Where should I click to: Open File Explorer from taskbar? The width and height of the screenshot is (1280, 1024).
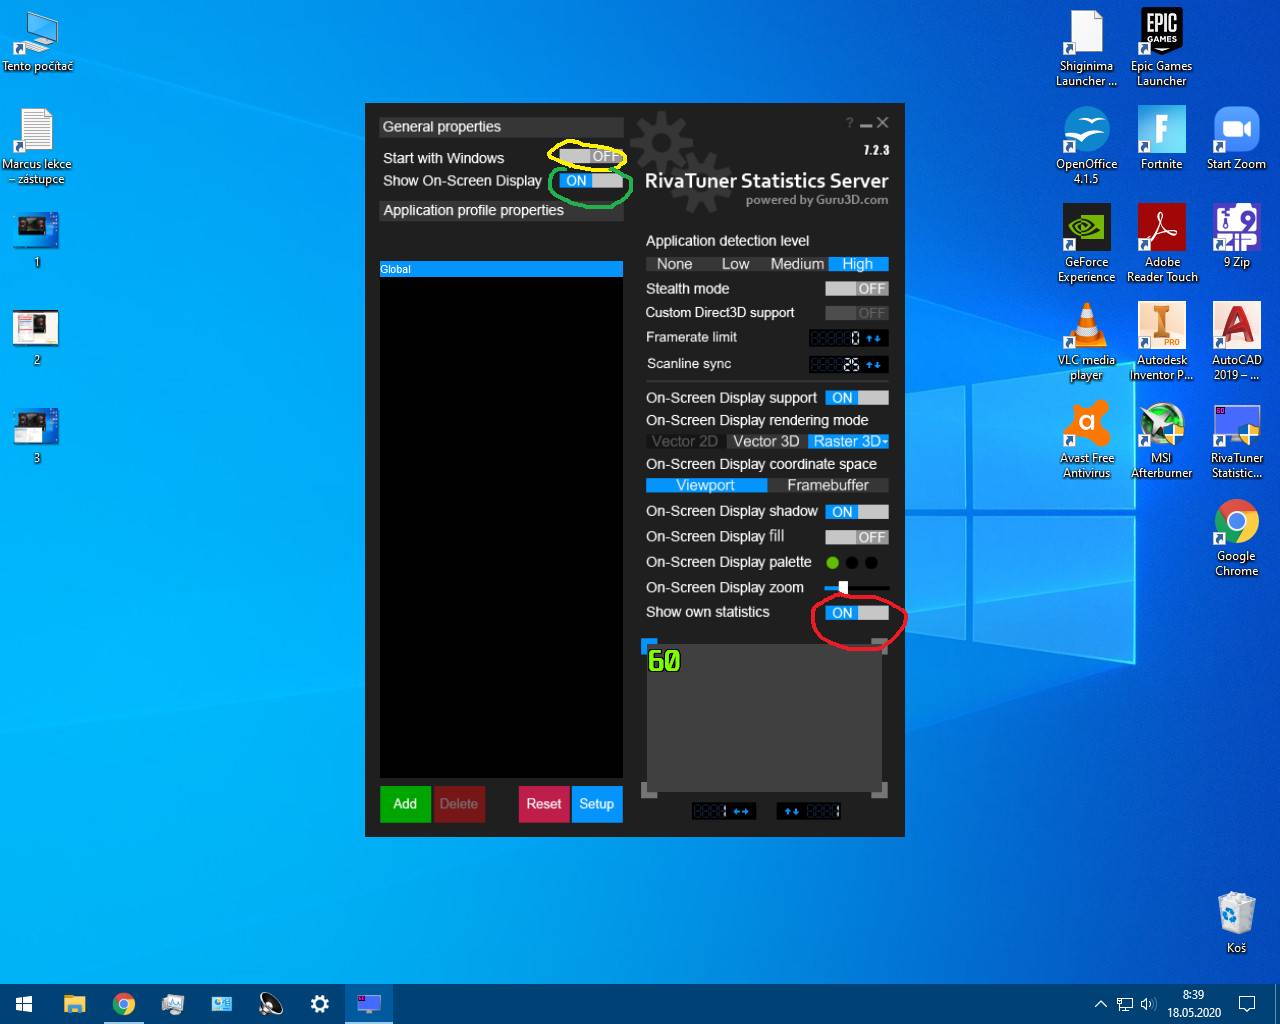pyautogui.click(x=75, y=1004)
